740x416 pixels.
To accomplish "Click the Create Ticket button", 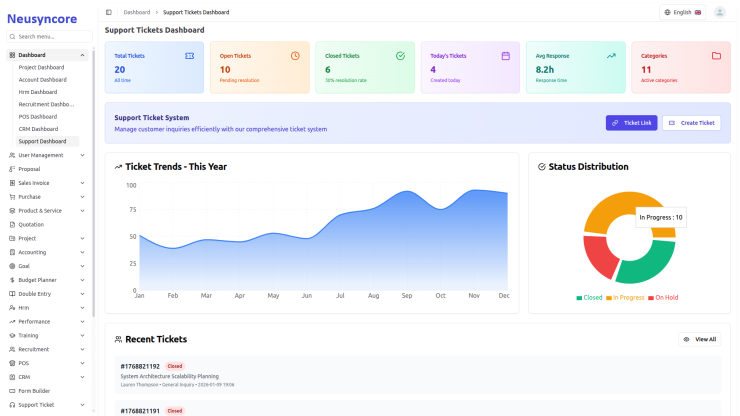I will tap(691, 123).
